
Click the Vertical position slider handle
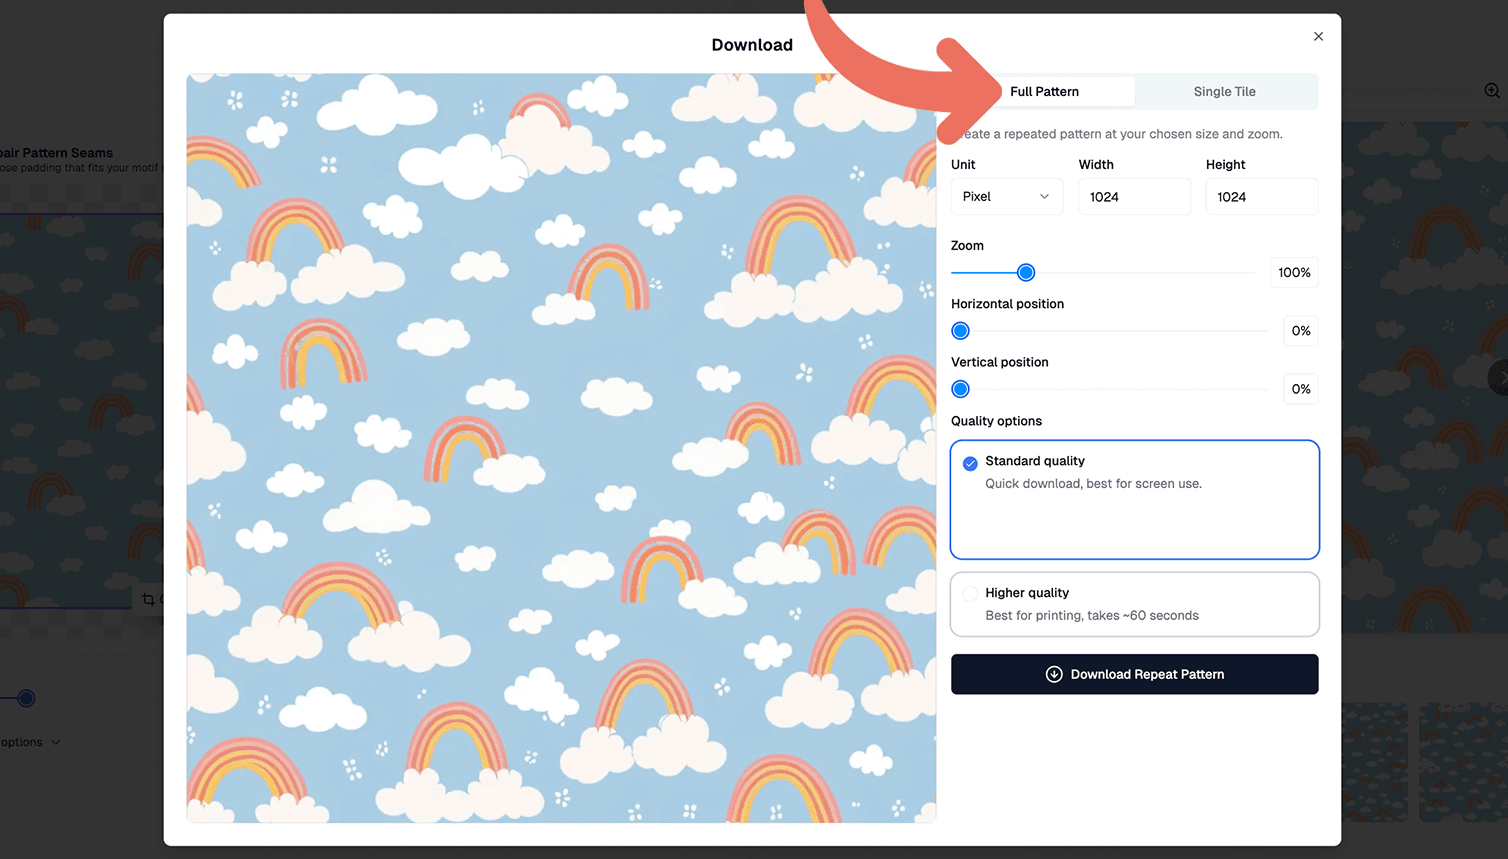coord(961,389)
